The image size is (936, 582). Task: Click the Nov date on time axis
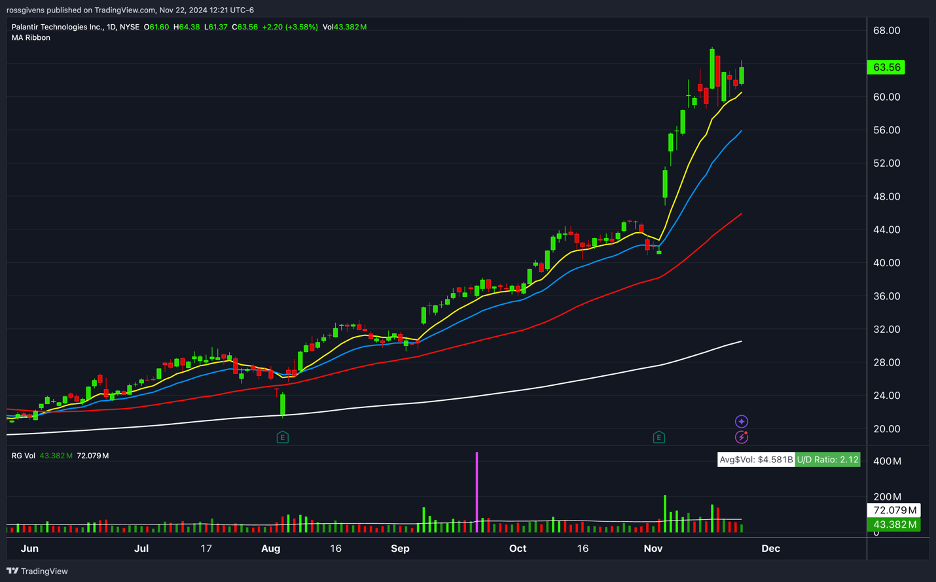pos(653,549)
